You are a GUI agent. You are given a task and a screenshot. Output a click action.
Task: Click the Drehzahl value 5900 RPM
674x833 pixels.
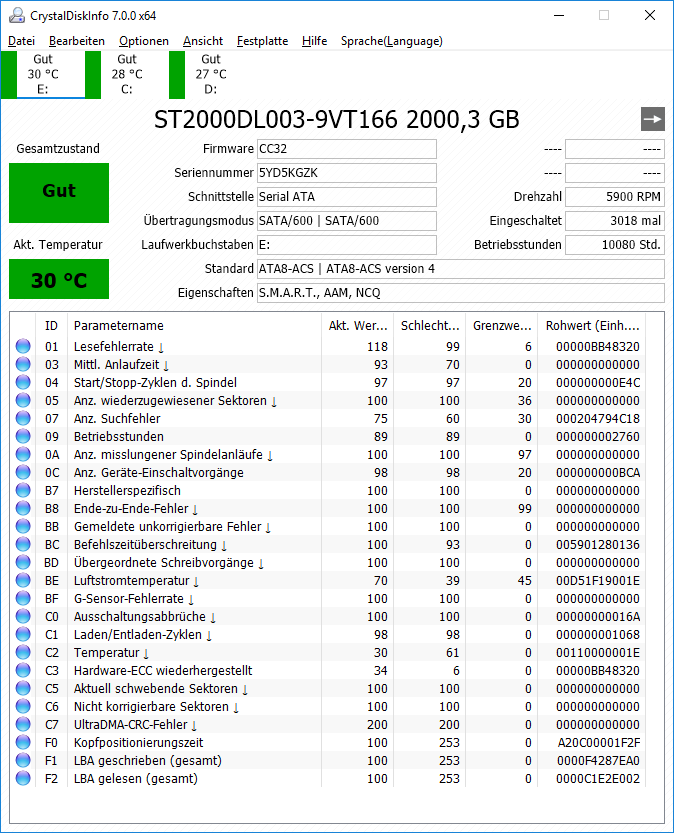615,197
